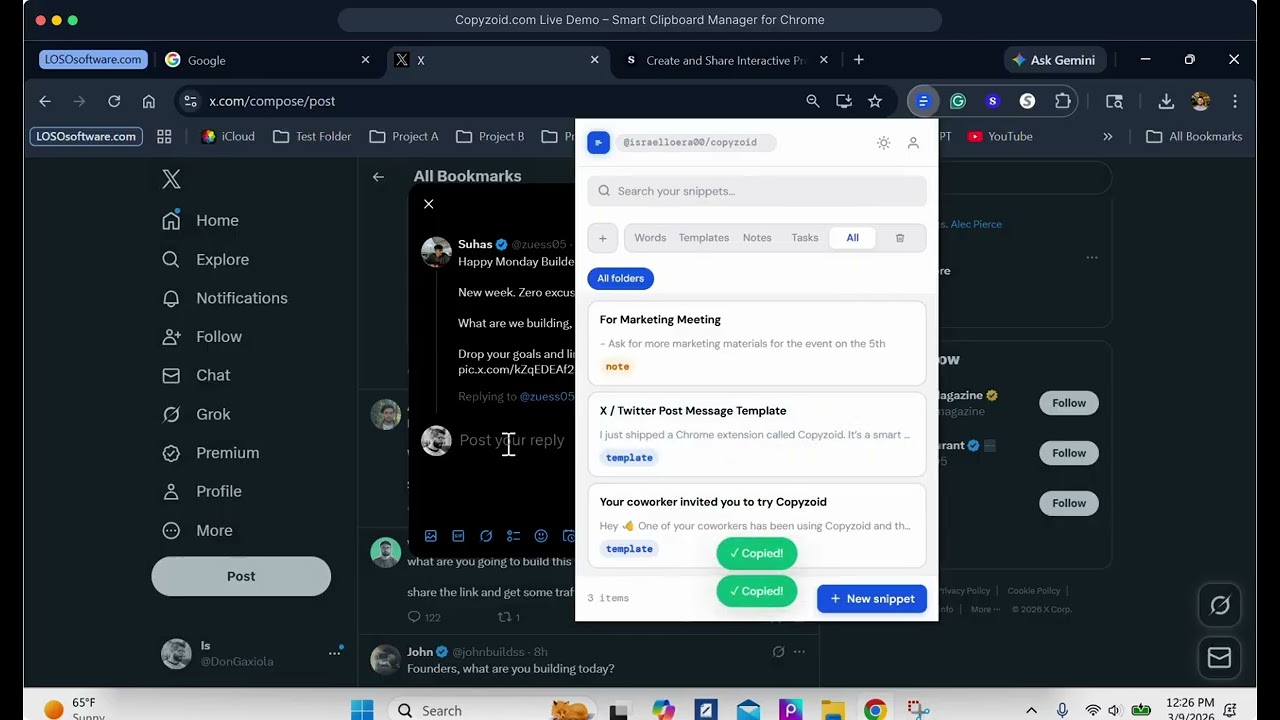Viewport: 1280px width, 720px height.
Task: Open All Bookmarks folder in bookmarks bar
Action: 1194,136
